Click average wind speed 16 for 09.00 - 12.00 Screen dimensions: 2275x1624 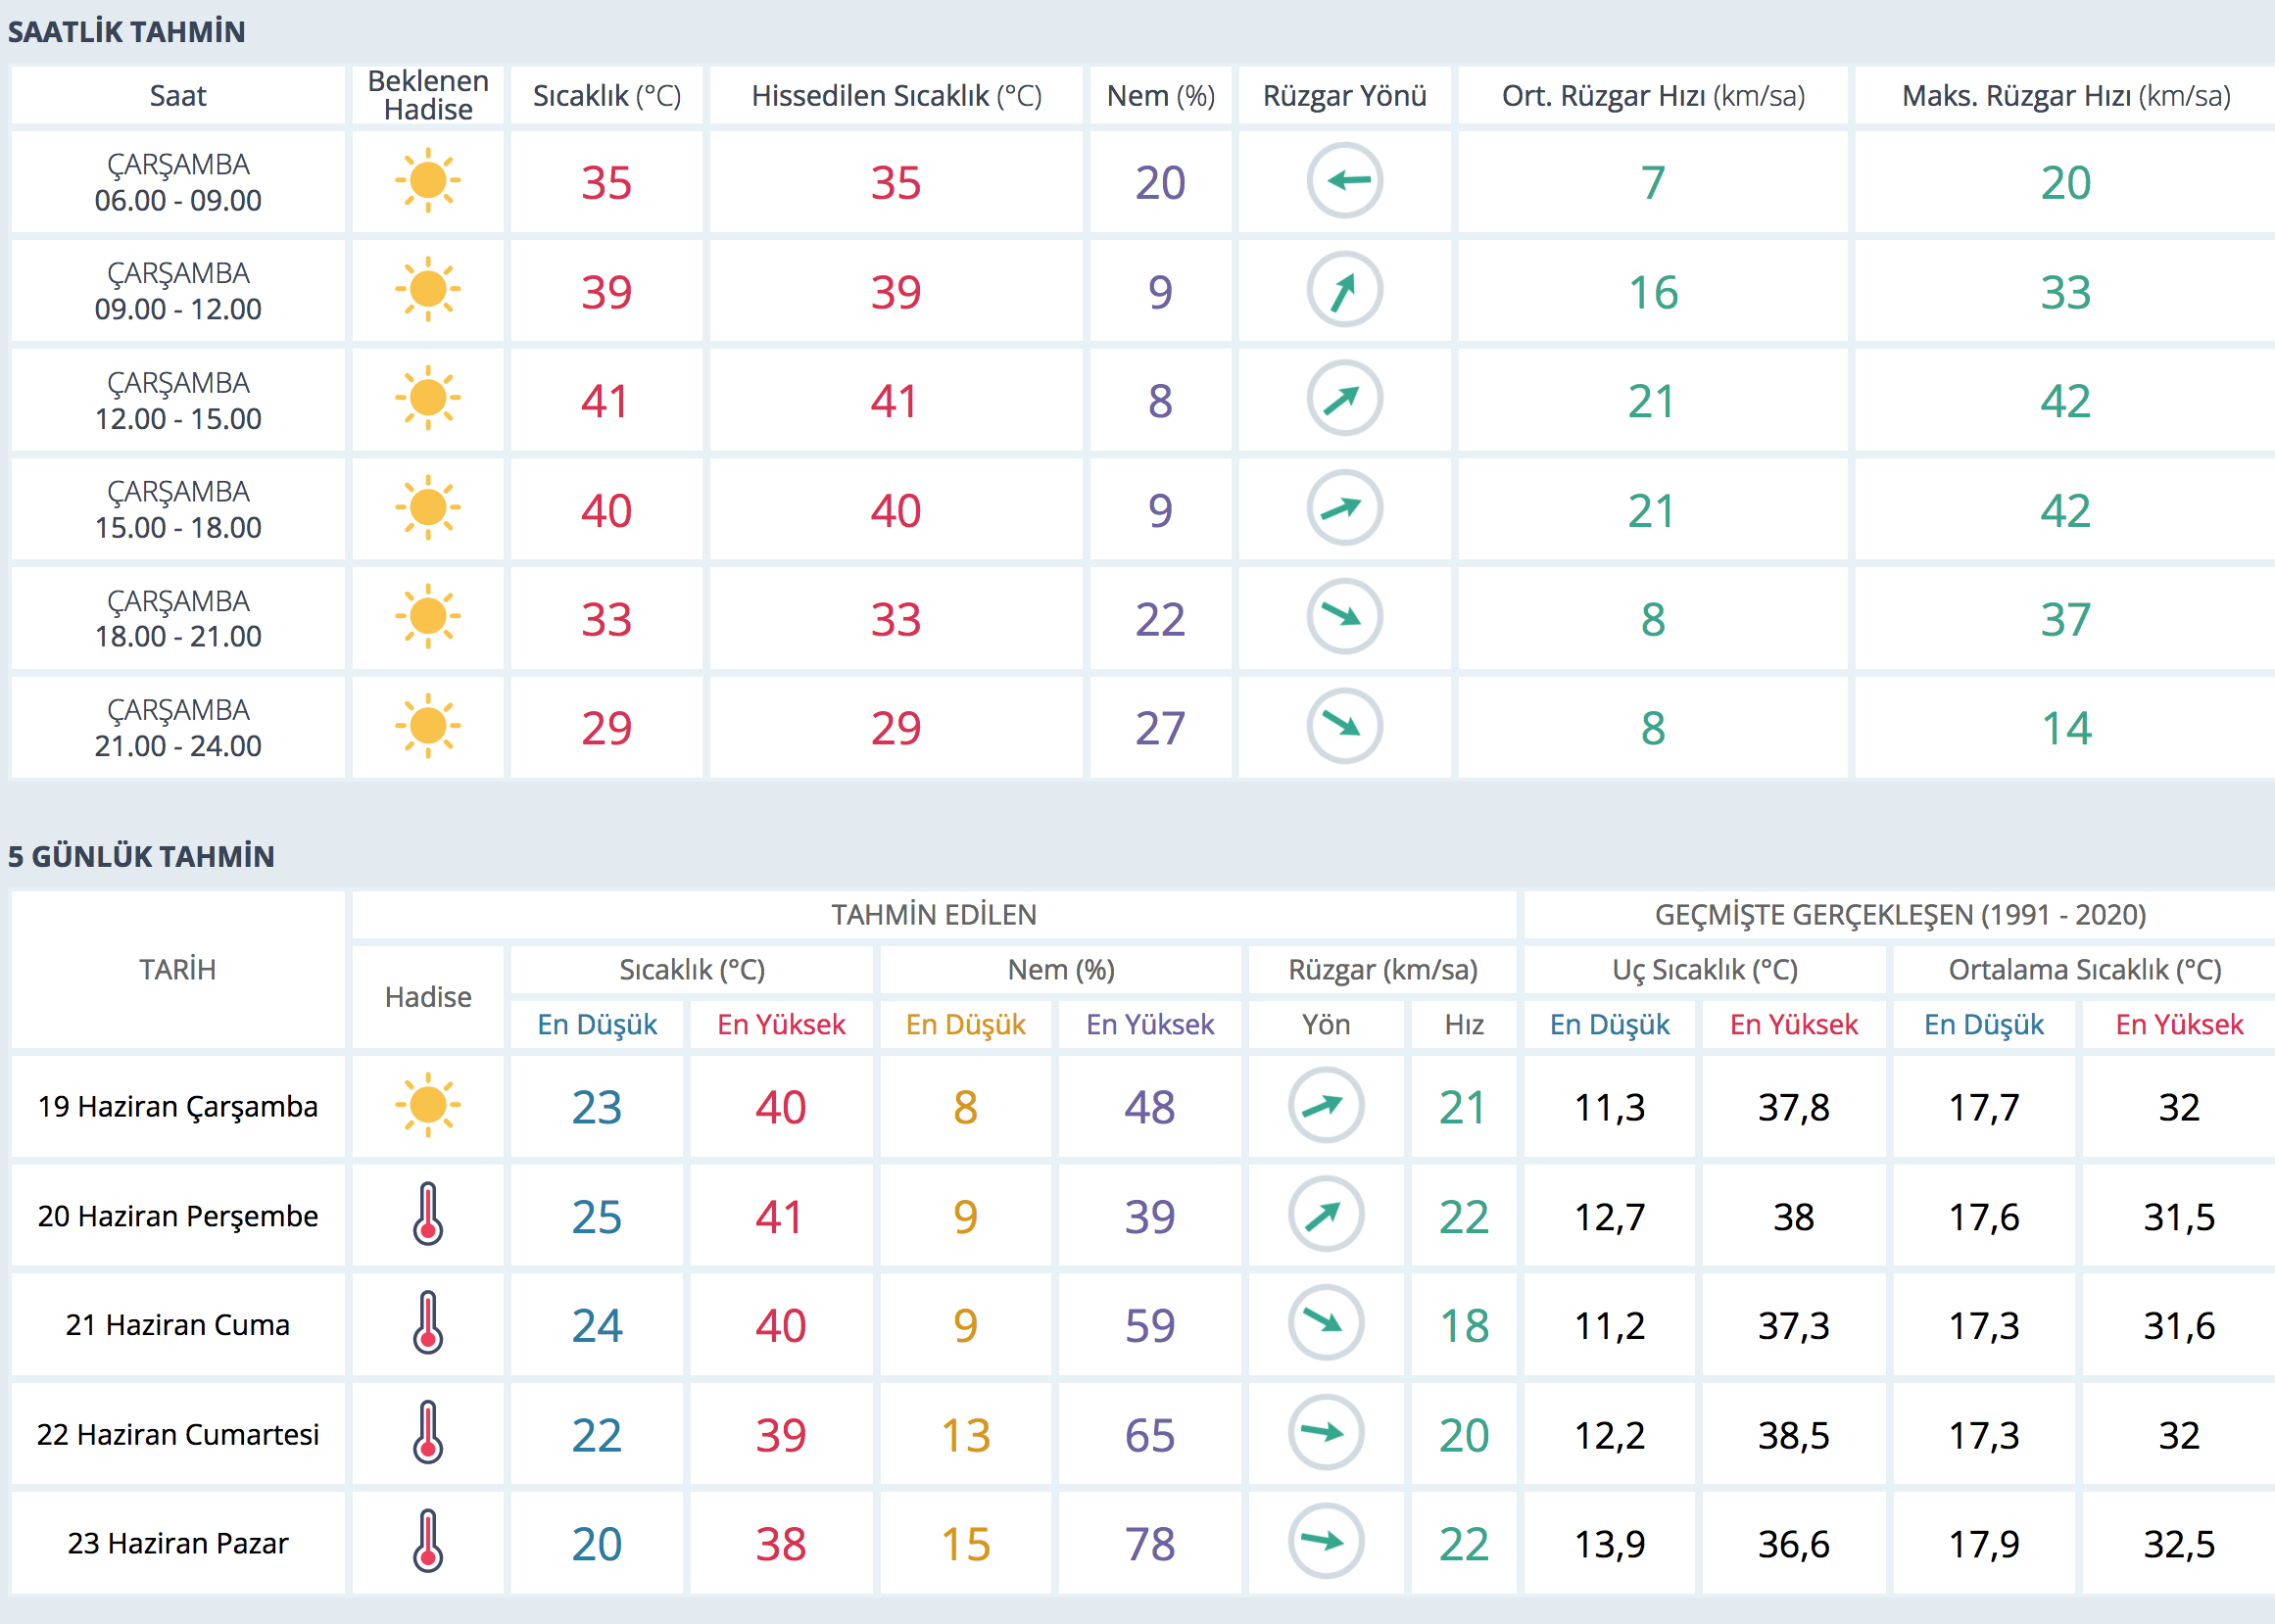point(1653,292)
